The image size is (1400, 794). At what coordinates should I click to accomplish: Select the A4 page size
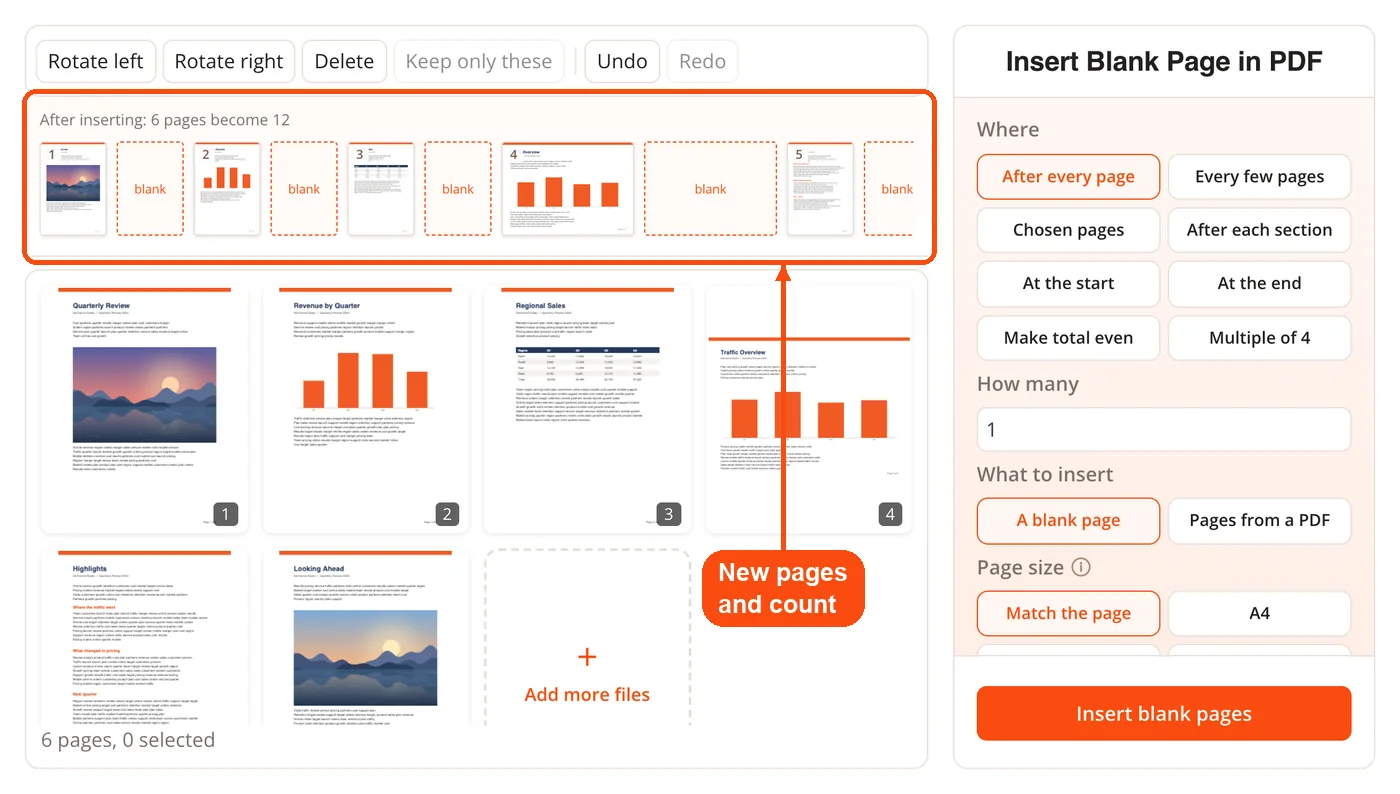click(1259, 614)
